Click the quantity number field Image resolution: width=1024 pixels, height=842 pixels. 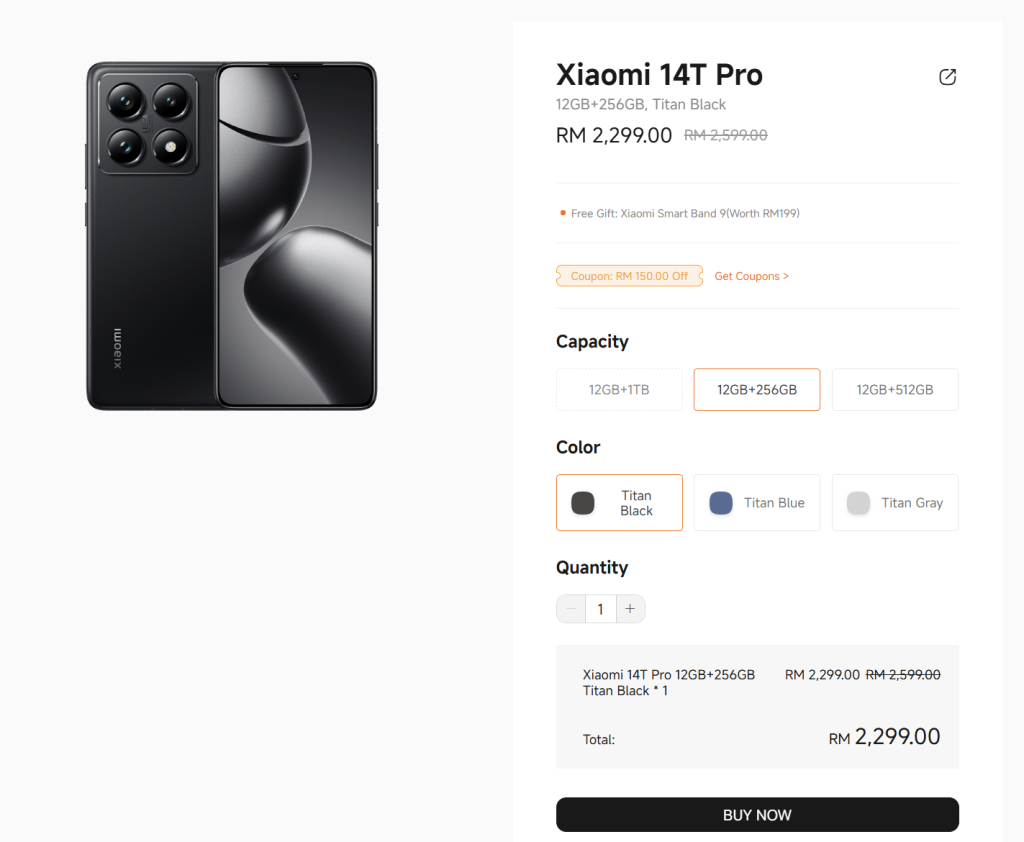click(600, 609)
